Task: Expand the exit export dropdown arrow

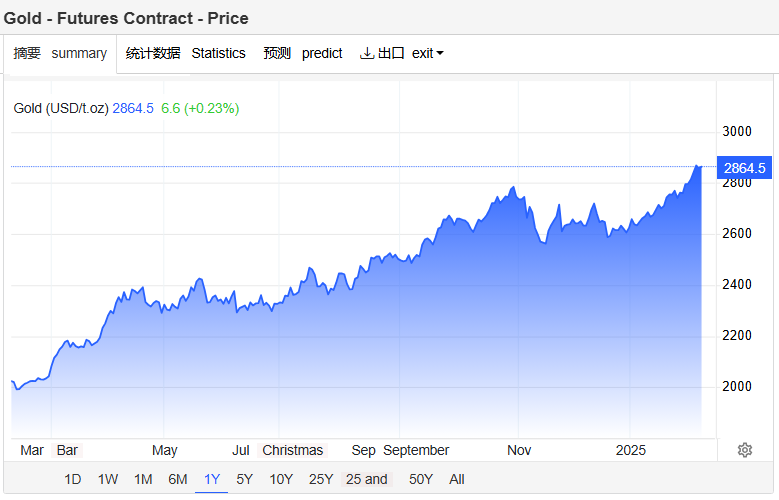Action: point(440,53)
